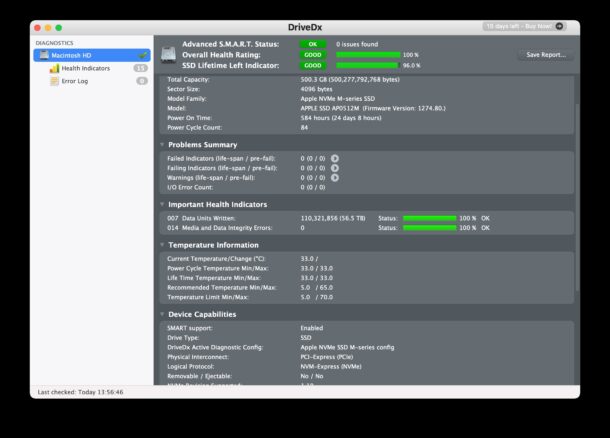Open the Error Log entry
Screen dimensions: 610x438
[75, 81]
